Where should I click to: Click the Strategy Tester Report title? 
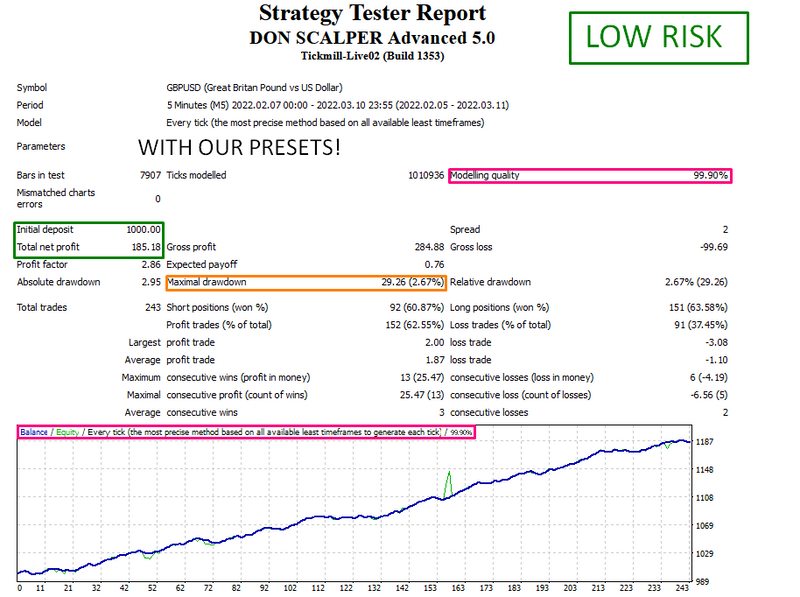tap(372, 13)
